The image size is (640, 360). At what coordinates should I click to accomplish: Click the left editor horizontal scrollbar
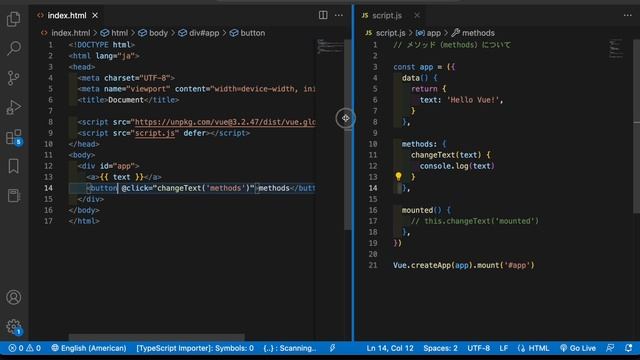point(156,338)
